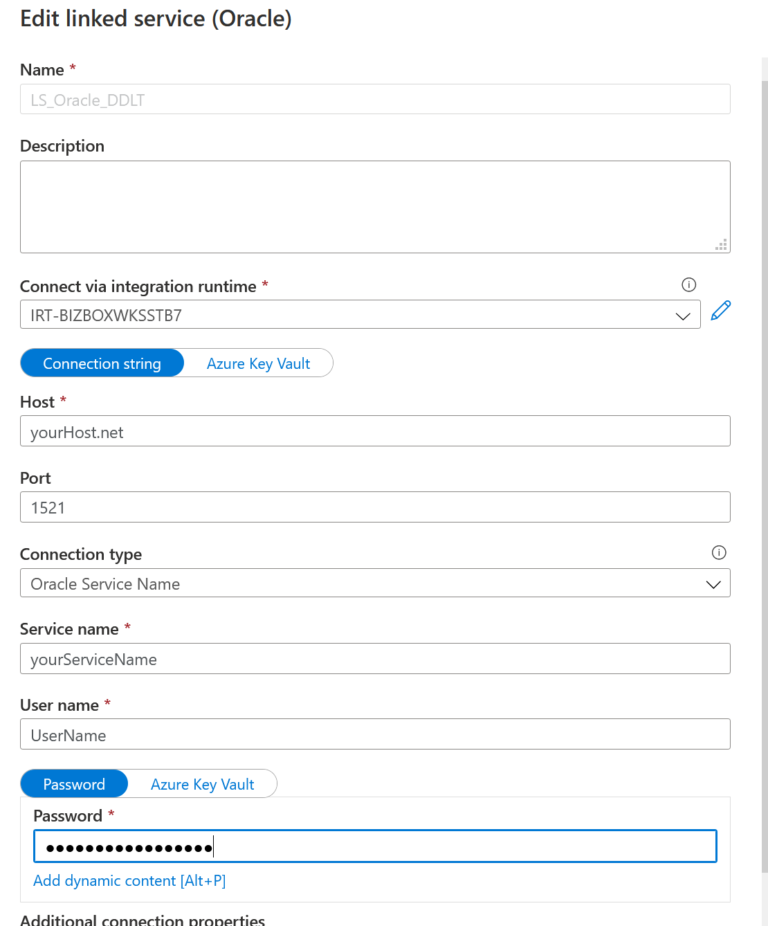Click the Host field containing yourHost.net

(x=375, y=431)
